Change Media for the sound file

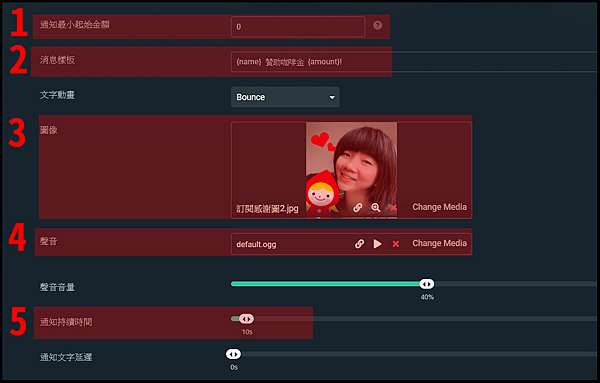point(439,243)
